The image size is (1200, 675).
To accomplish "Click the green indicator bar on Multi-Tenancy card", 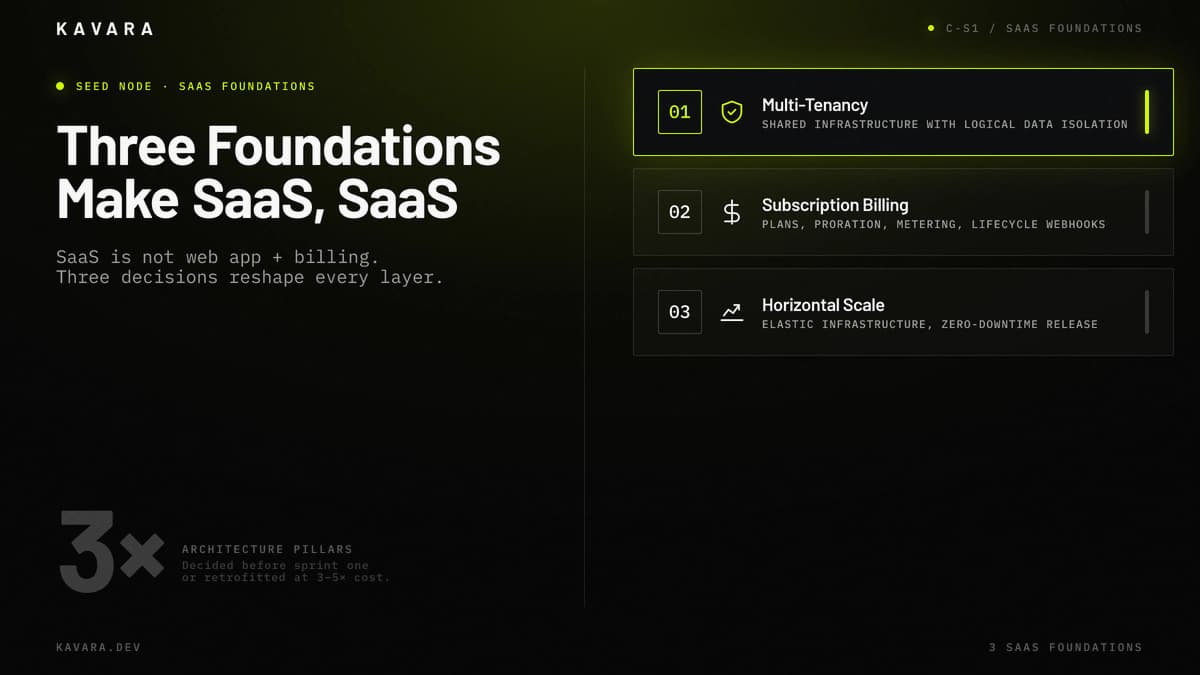I will pos(1147,112).
